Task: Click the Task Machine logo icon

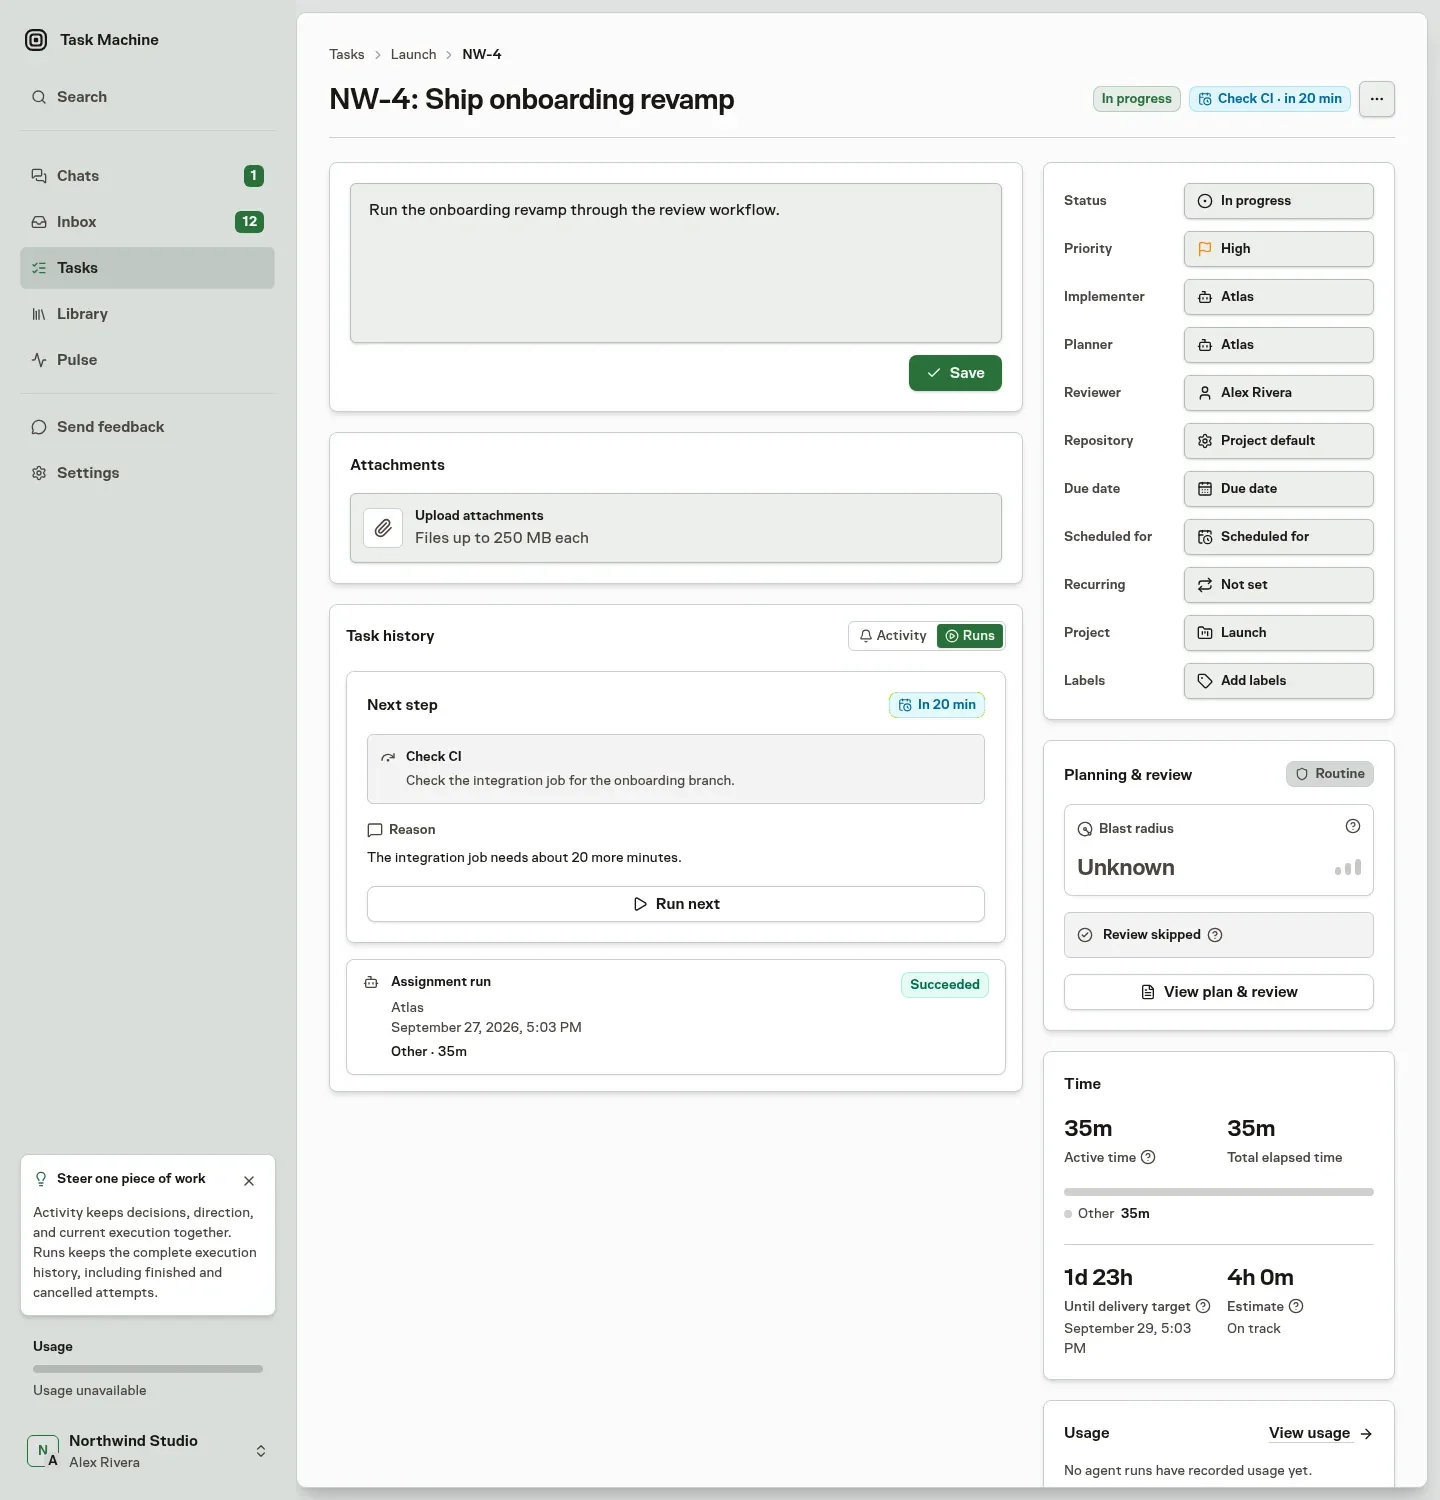Action: coord(36,40)
